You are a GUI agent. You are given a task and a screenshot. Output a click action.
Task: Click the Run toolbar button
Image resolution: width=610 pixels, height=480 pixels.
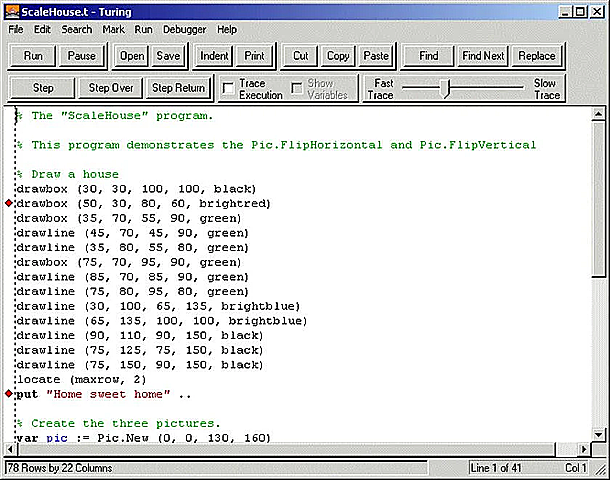[33, 56]
